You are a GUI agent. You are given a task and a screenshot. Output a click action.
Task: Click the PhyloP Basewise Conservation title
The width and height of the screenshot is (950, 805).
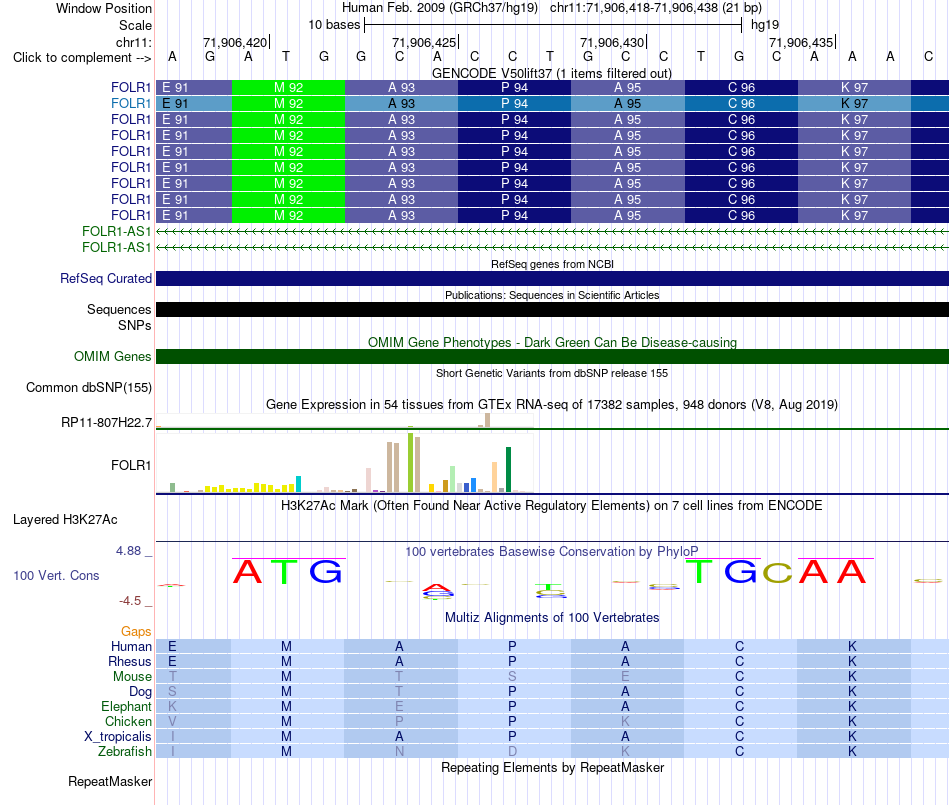click(552, 551)
